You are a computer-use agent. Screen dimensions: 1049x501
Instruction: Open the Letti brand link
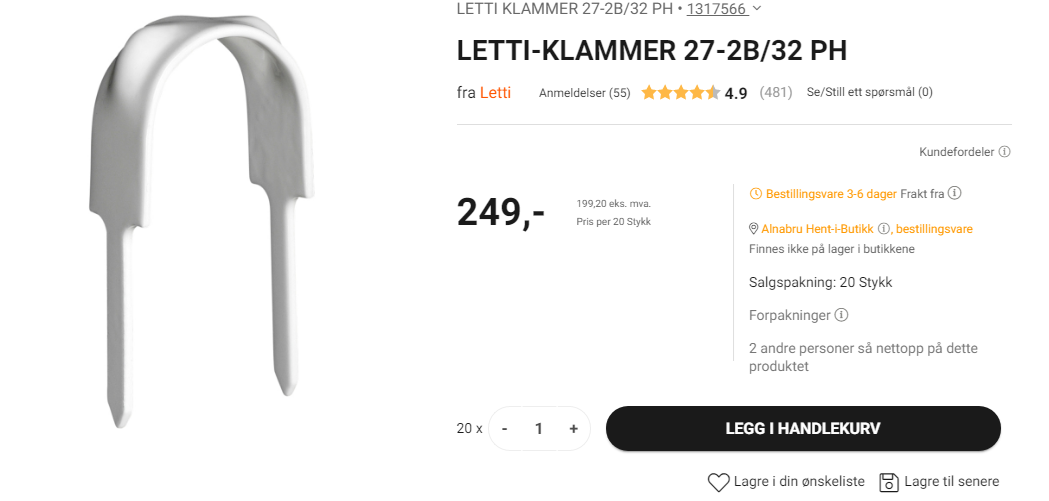click(495, 93)
